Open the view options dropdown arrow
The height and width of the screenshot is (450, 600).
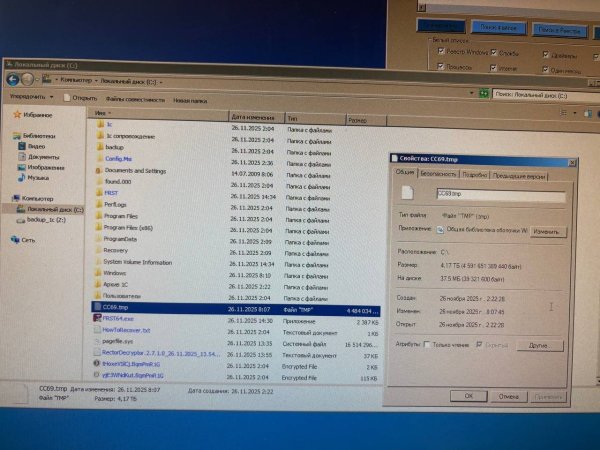(574, 113)
